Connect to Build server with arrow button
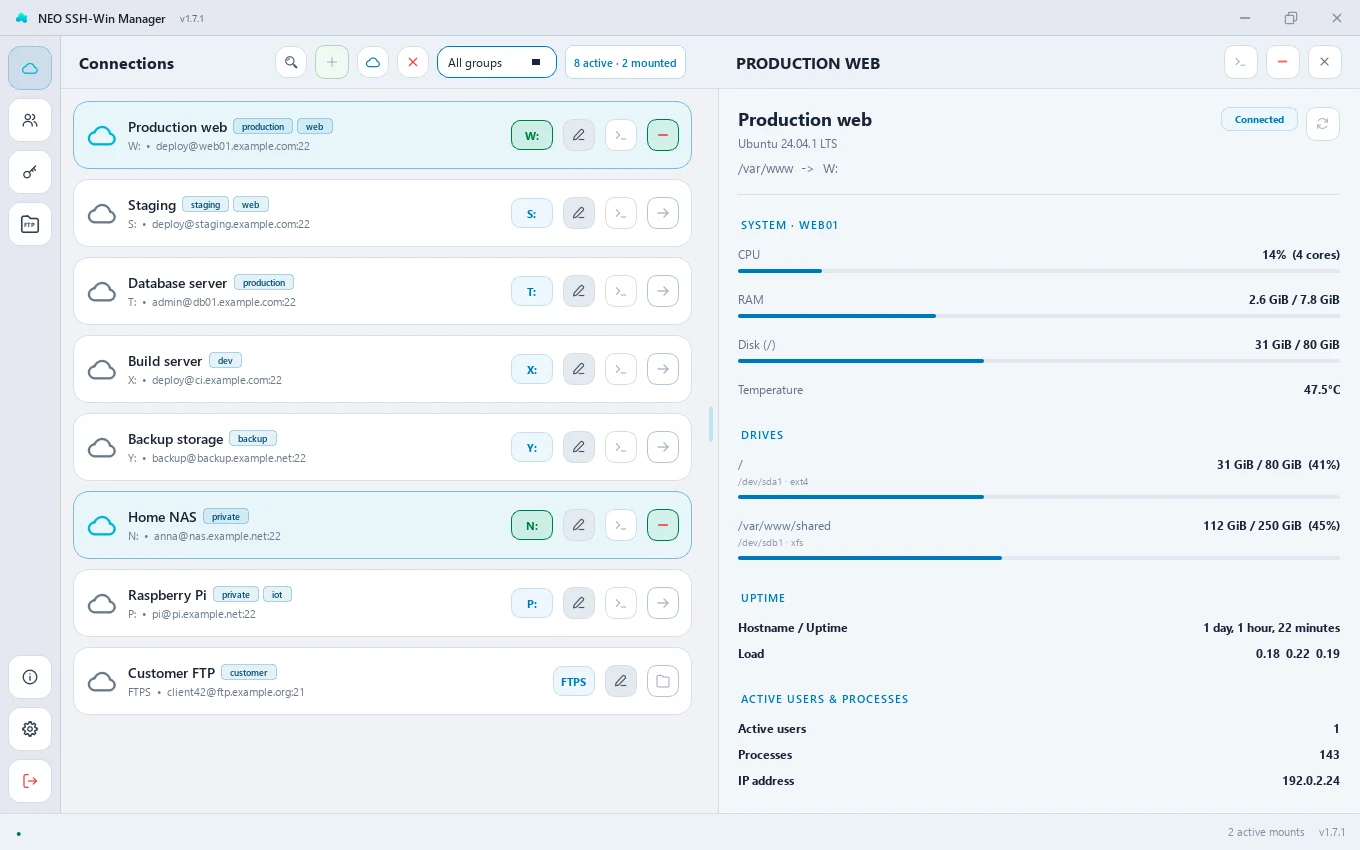1360x850 pixels. [663, 369]
